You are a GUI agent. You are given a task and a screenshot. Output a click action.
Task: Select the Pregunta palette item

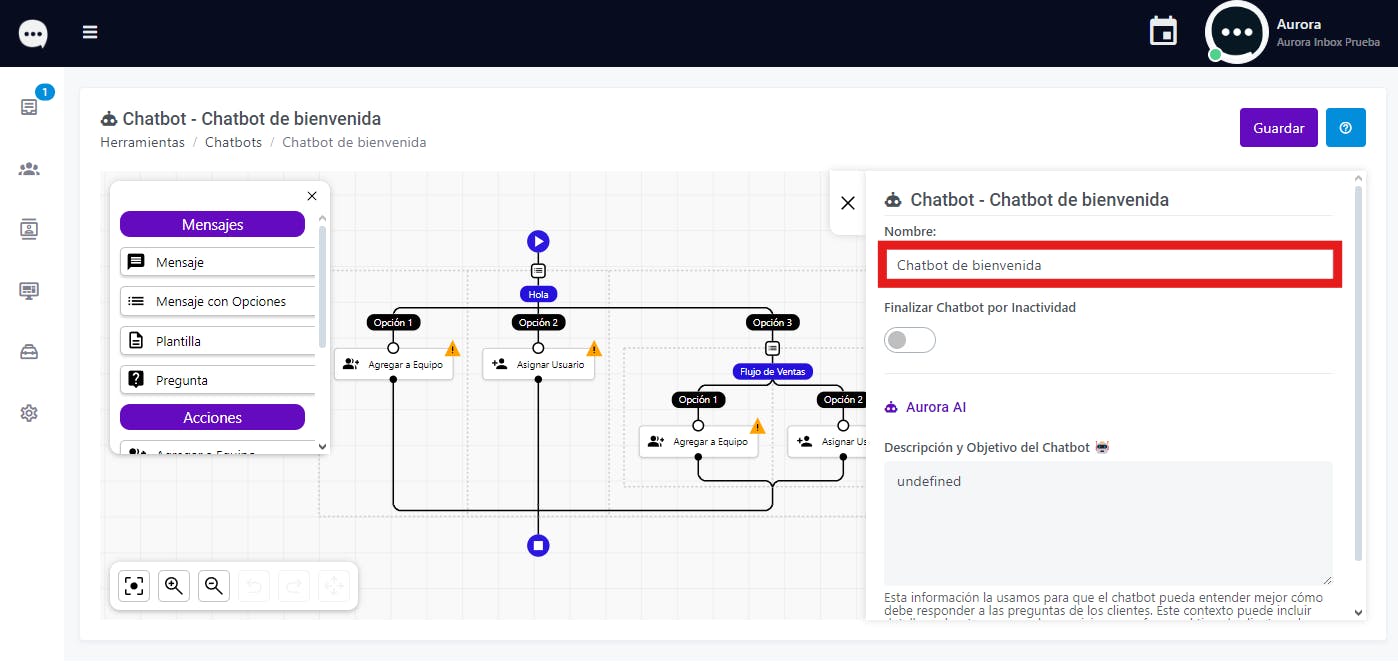click(x=218, y=380)
